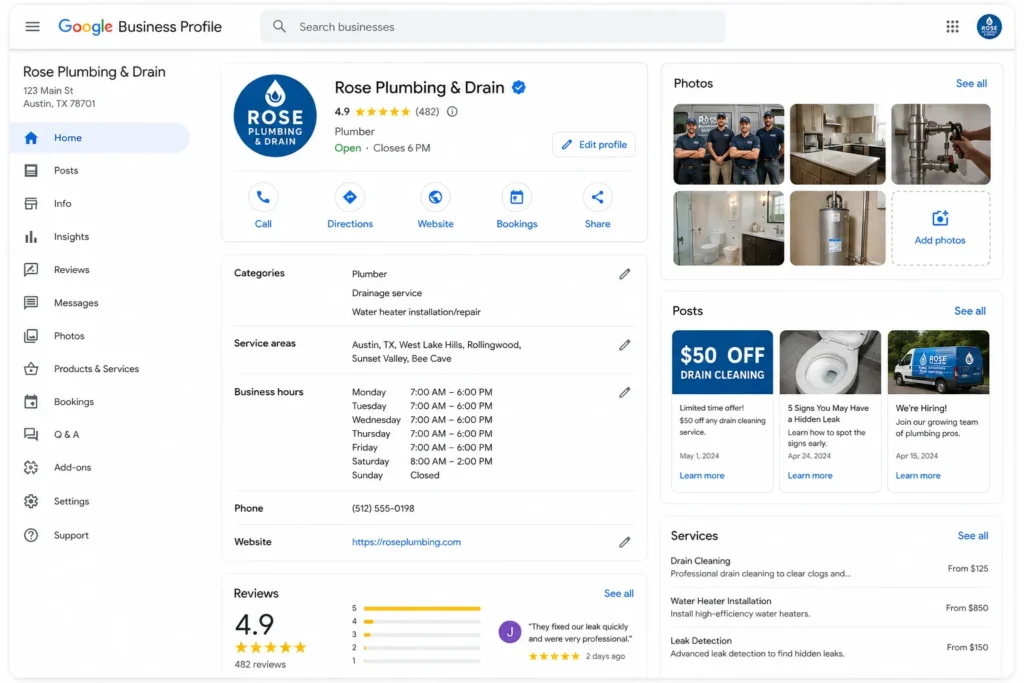Viewport: 1024px width, 683px height.
Task: Click the Products & Services basket icon
Action: [31, 369]
